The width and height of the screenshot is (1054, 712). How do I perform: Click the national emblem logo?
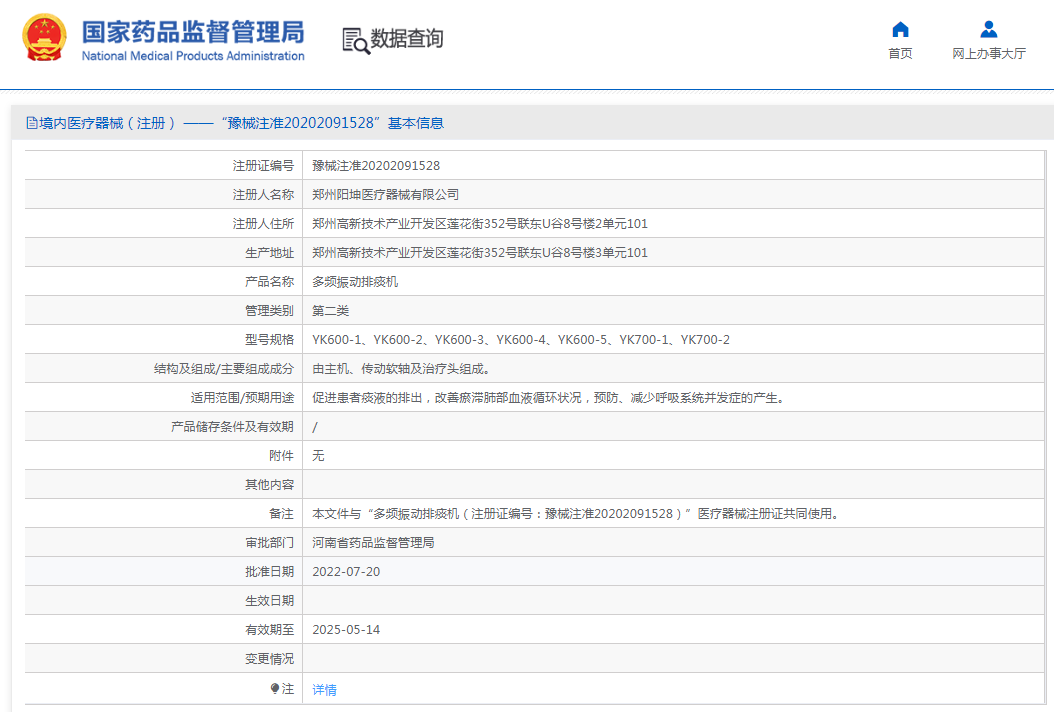pyautogui.click(x=44, y=38)
